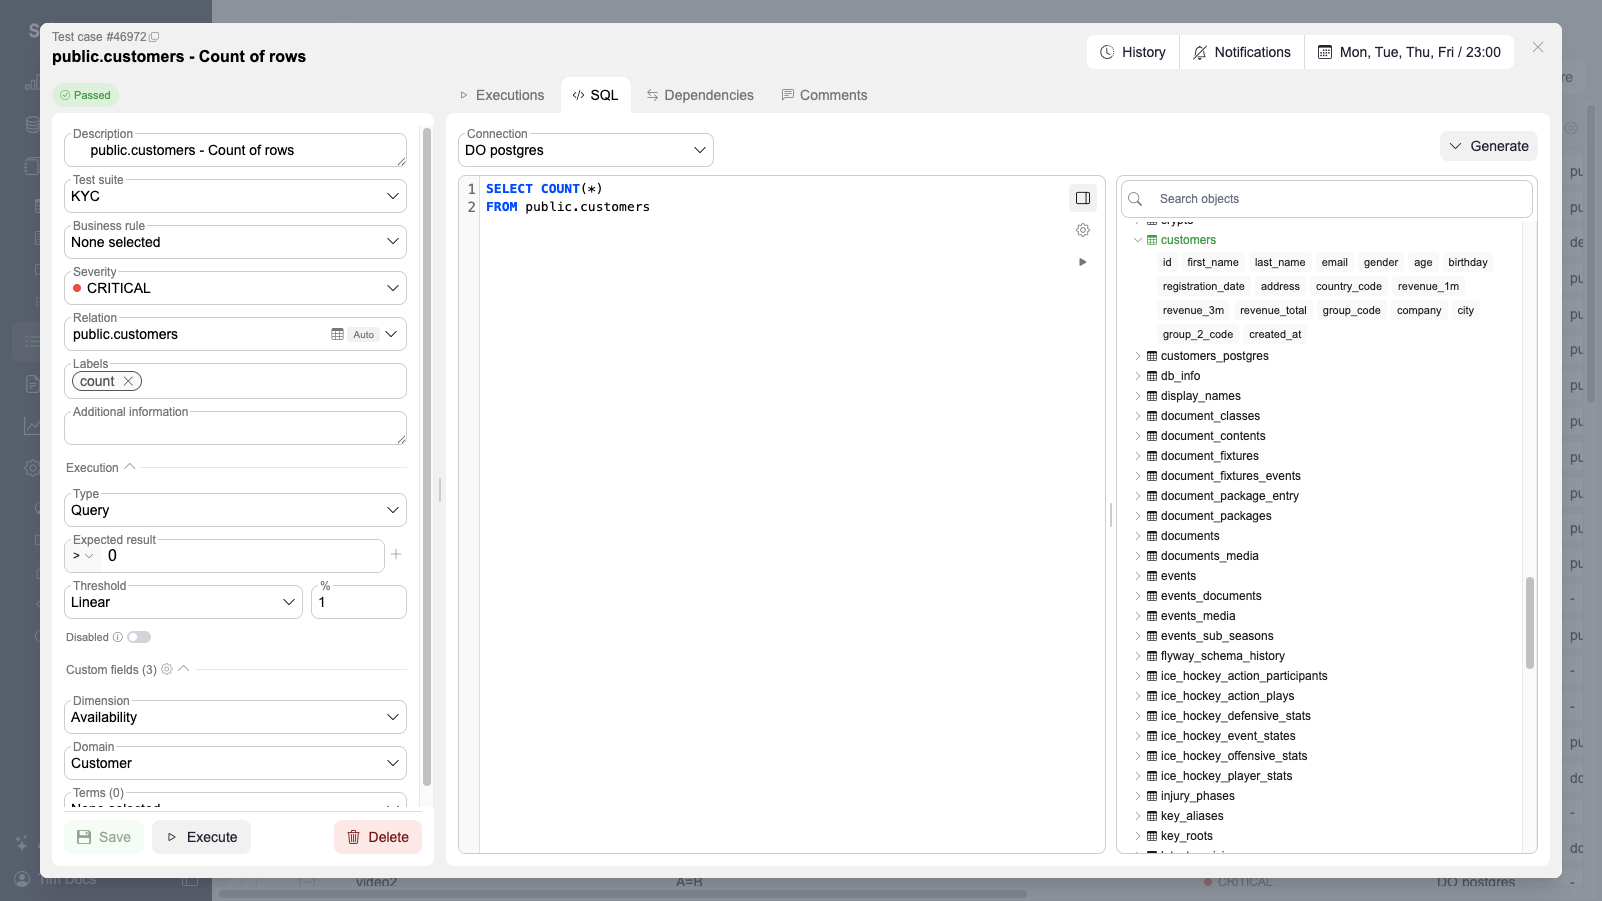Open the Test suite KYC dropdown
The height and width of the screenshot is (901, 1602).
(235, 196)
